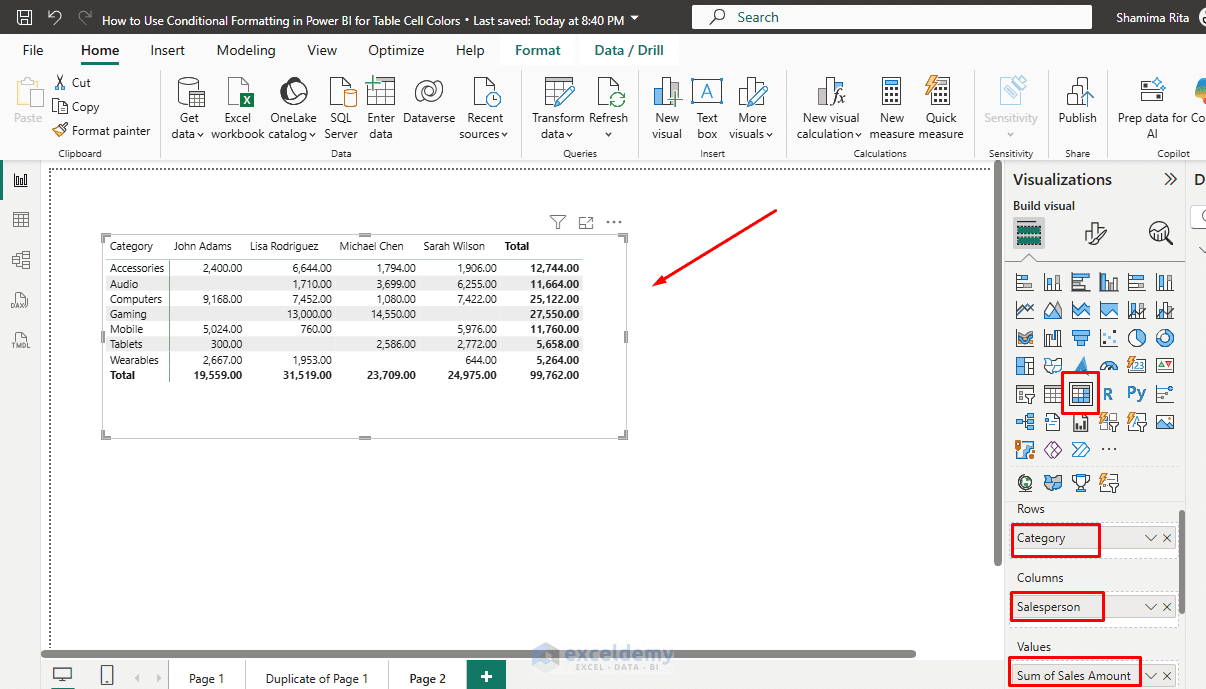1206x689 pixels.
Task: Add the ArcGIS map visual
Action: click(1025, 450)
